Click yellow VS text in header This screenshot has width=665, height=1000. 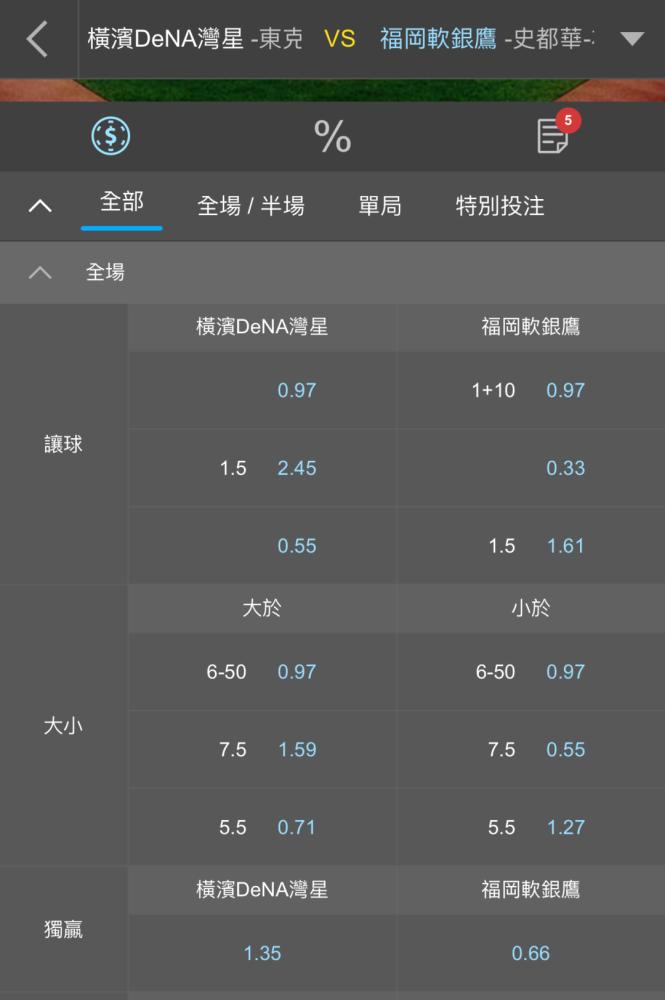click(x=339, y=39)
